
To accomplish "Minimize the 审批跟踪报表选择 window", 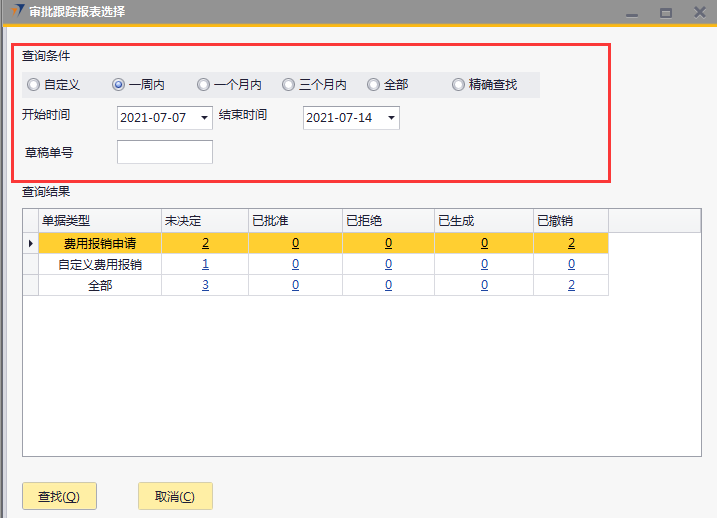I will pyautogui.click(x=631, y=13).
